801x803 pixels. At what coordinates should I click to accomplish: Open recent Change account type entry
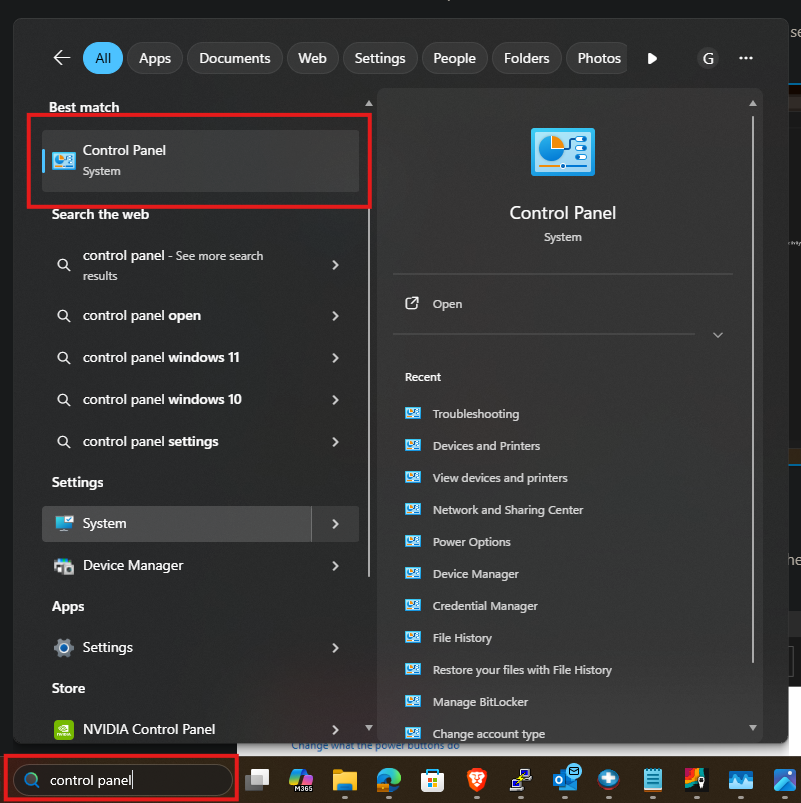489,733
